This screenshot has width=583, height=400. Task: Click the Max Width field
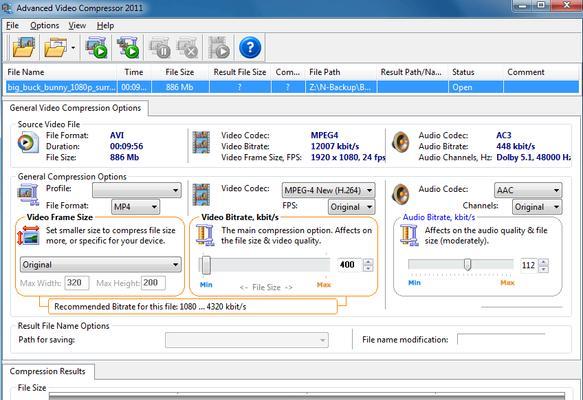click(x=77, y=283)
